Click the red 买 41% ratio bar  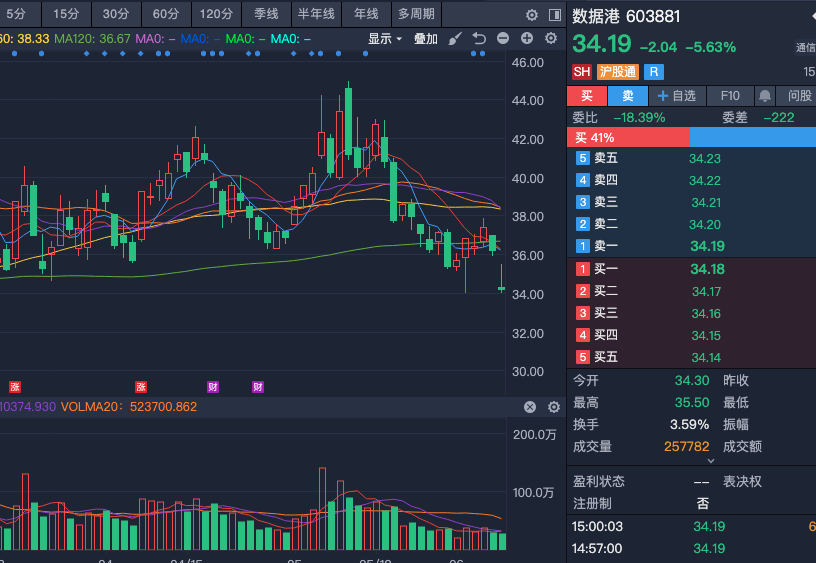click(x=628, y=137)
